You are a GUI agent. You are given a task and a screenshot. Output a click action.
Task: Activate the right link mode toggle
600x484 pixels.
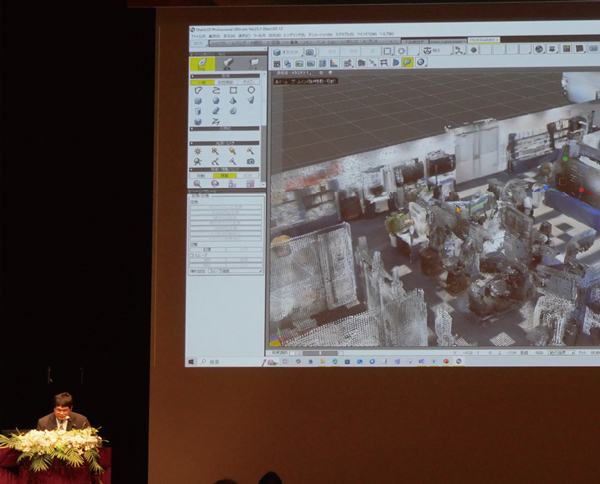248,176
